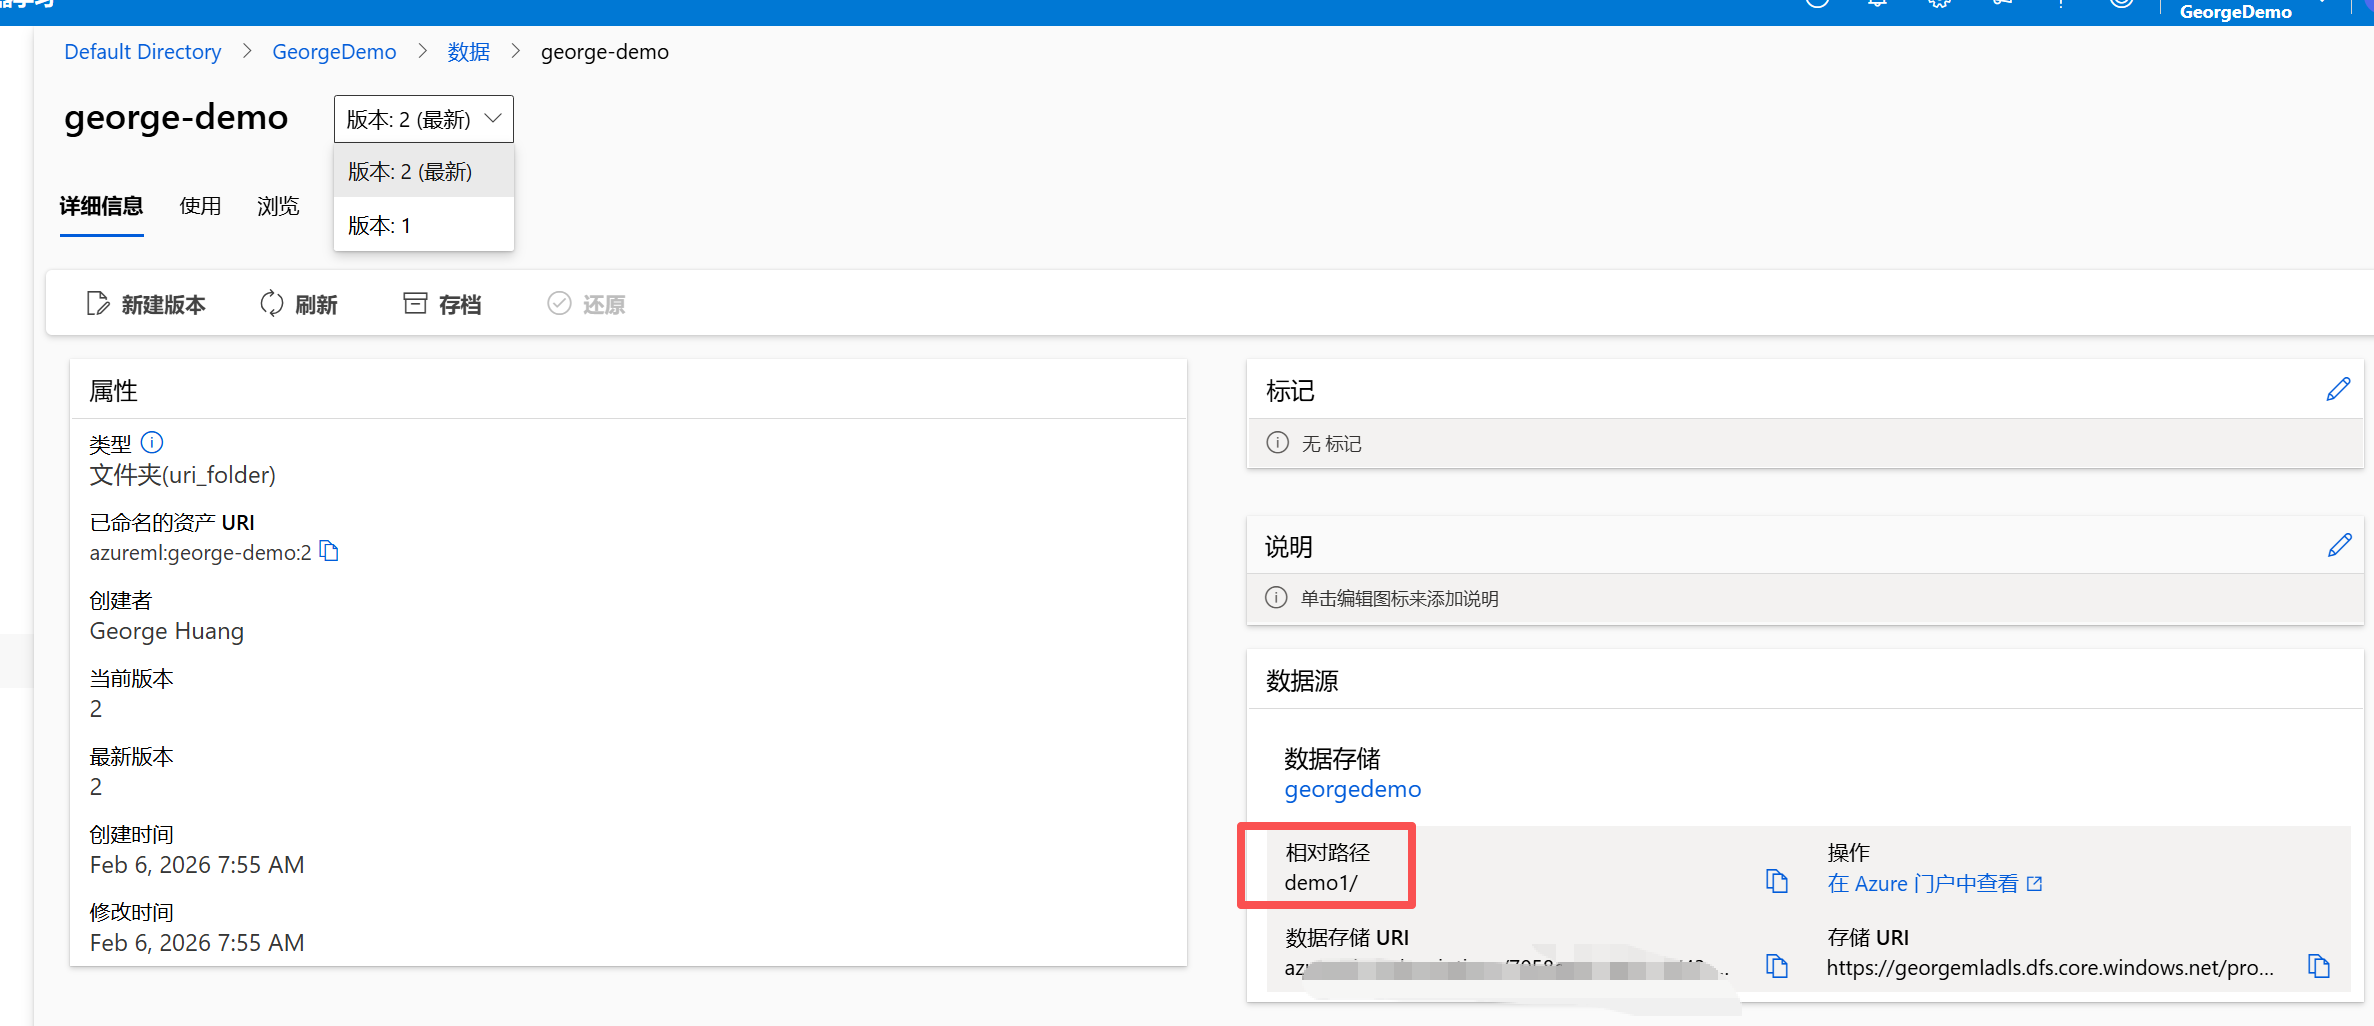Click the info icon next to 类型

152,442
